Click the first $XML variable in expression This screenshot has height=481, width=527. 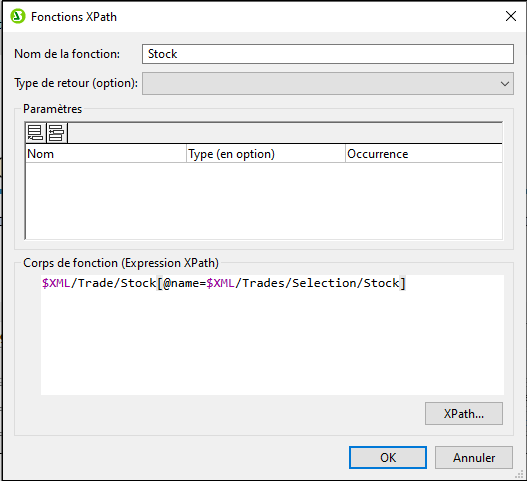click(x=56, y=283)
